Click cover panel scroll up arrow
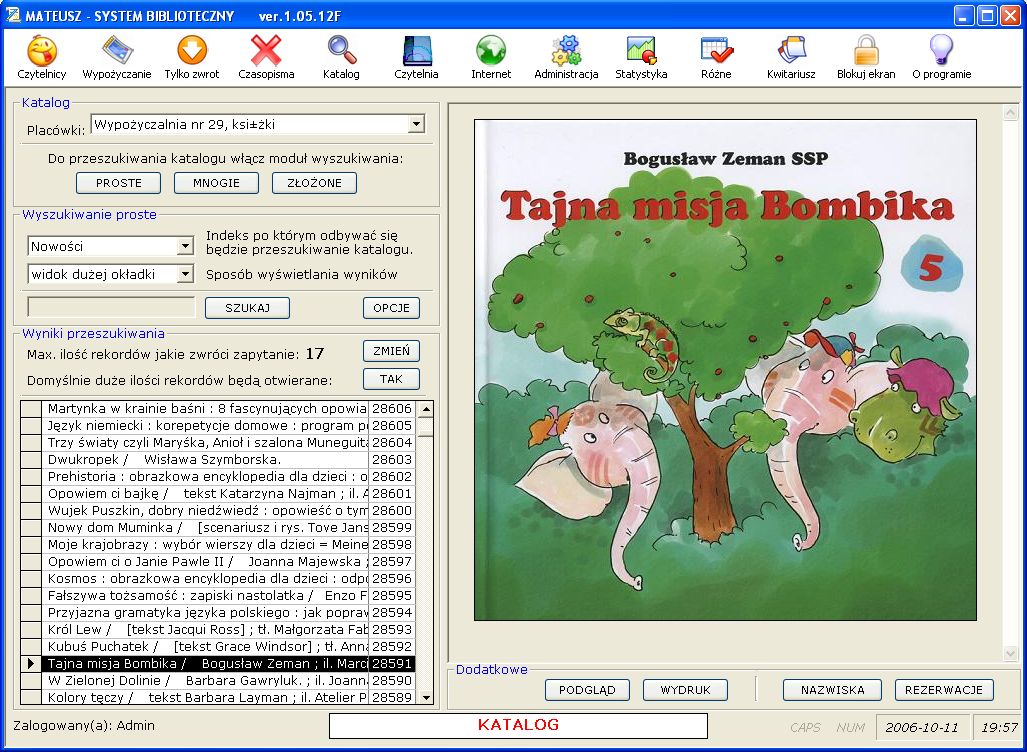The width and height of the screenshot is (1027, 752). [1010, 113]
